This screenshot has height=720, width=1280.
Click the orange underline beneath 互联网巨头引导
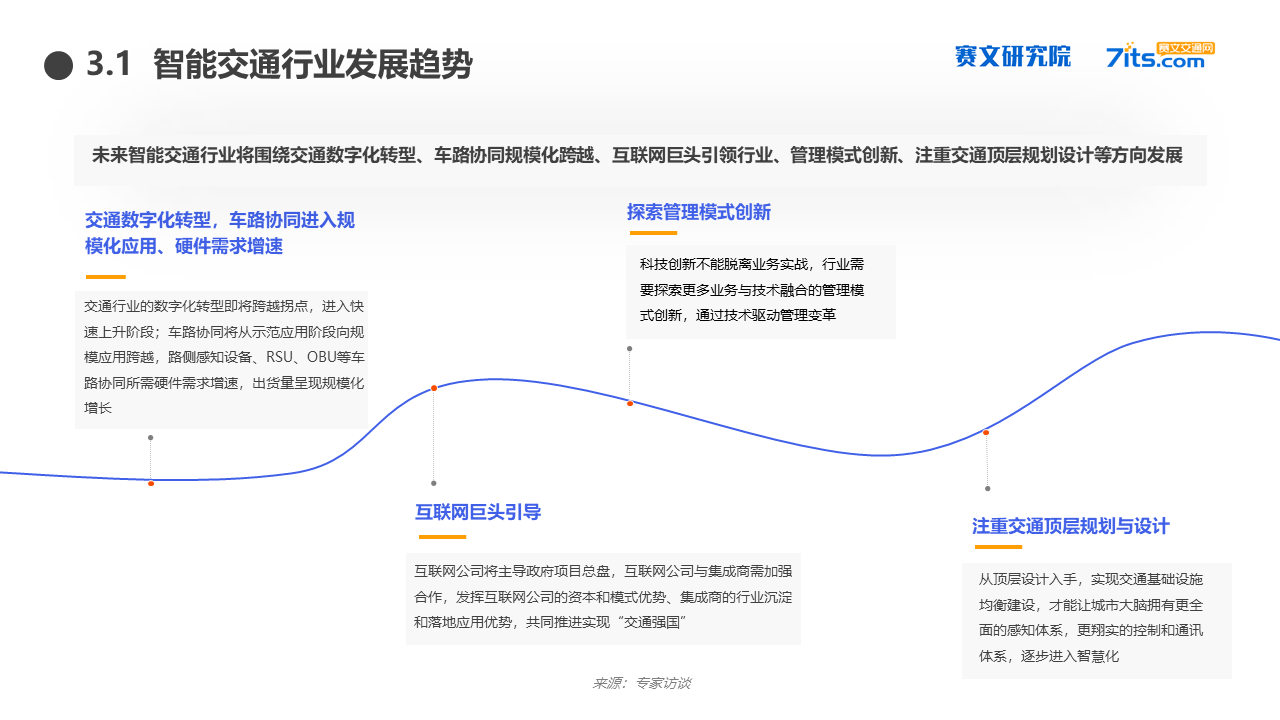[441, 537]
